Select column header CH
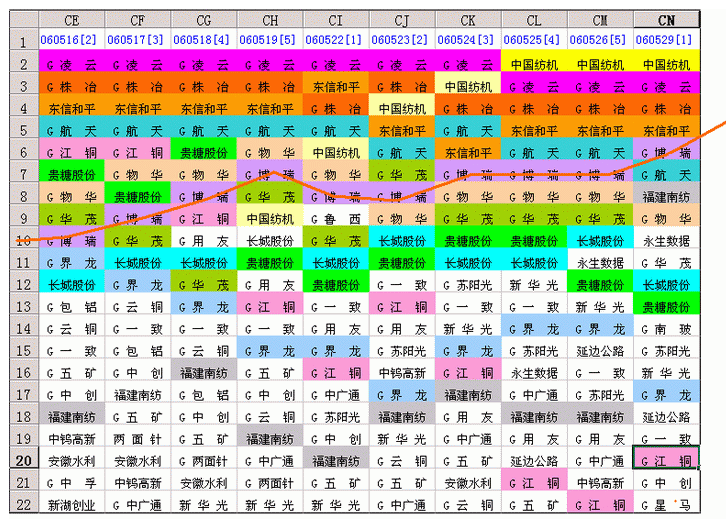This screenshot has height=526, width=726. 270,20
